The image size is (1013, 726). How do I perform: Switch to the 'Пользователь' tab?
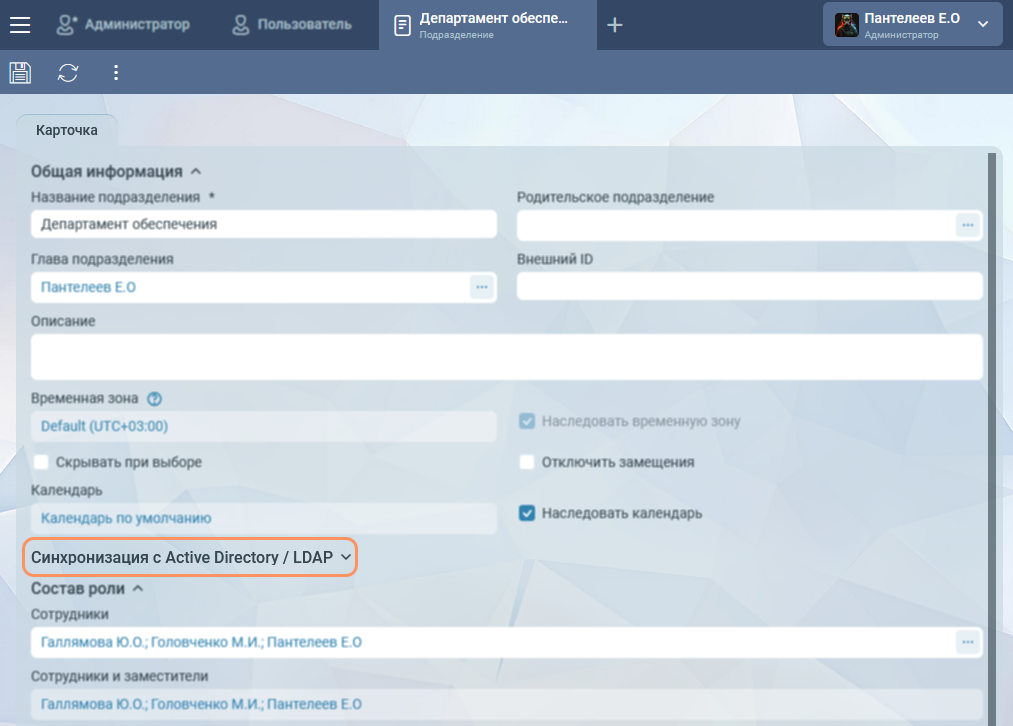point(291,25)
